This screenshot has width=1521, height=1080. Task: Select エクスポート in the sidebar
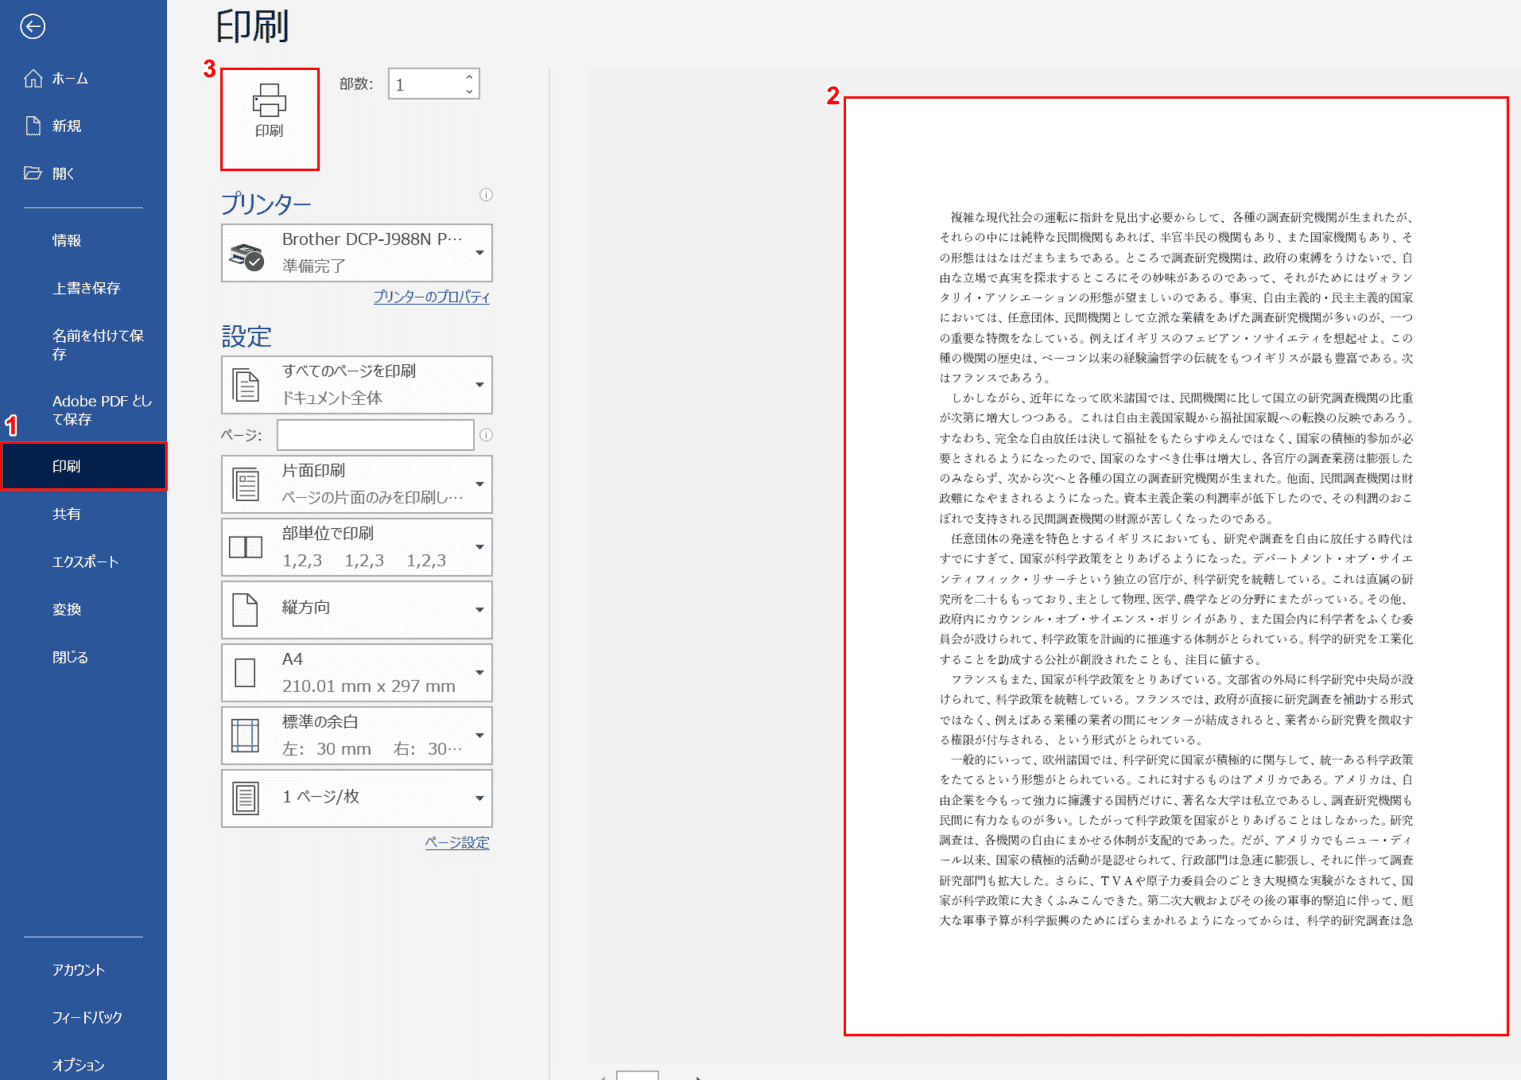coord(83,562)
